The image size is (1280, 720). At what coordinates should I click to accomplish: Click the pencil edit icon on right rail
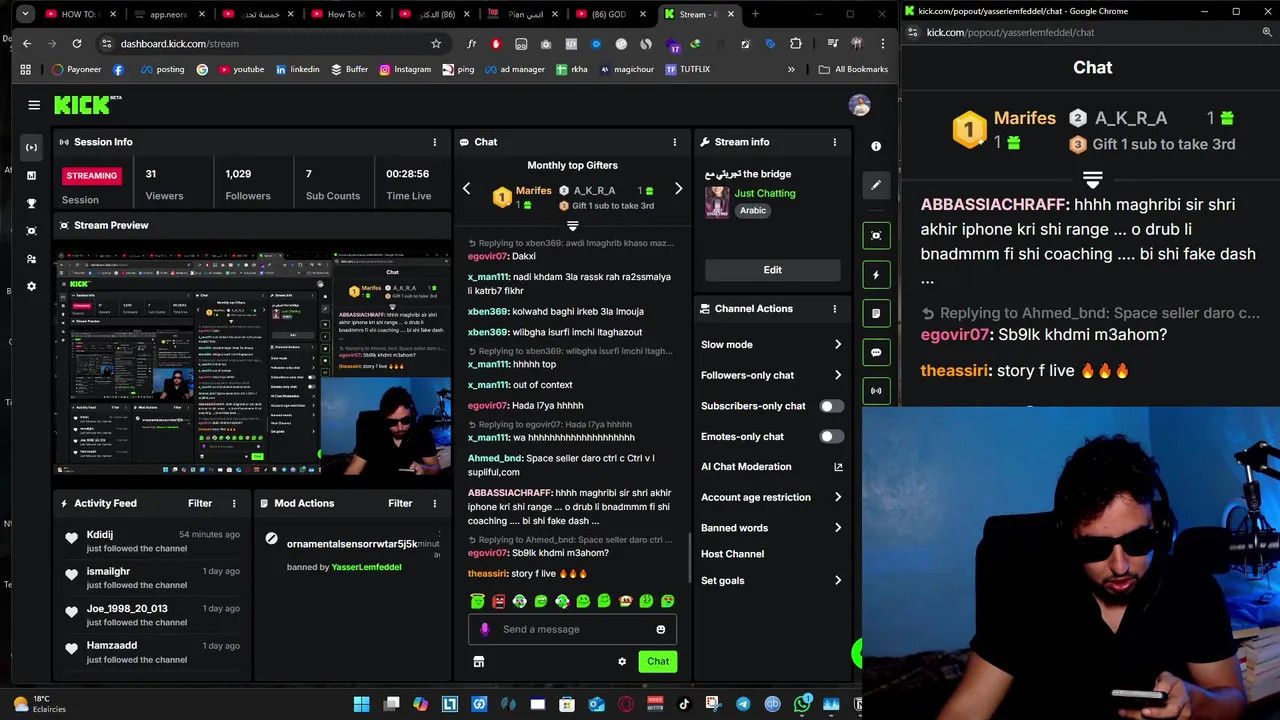(876, 185)
